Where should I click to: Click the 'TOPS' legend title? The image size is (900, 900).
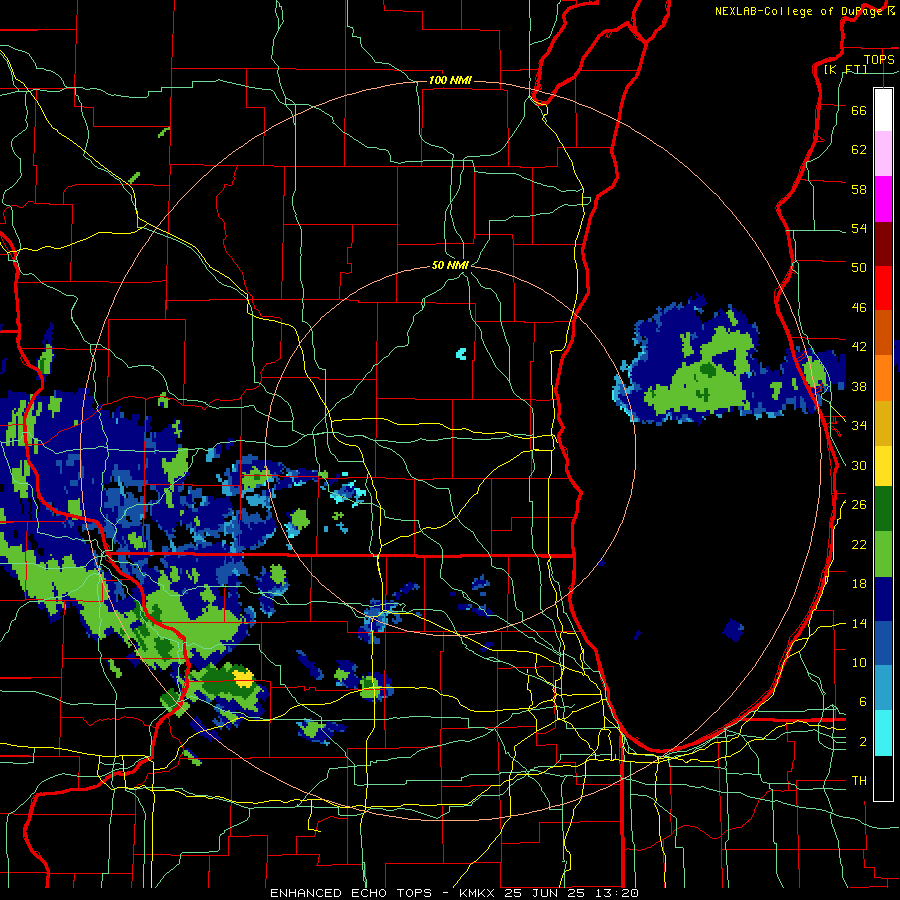[879, 59]
